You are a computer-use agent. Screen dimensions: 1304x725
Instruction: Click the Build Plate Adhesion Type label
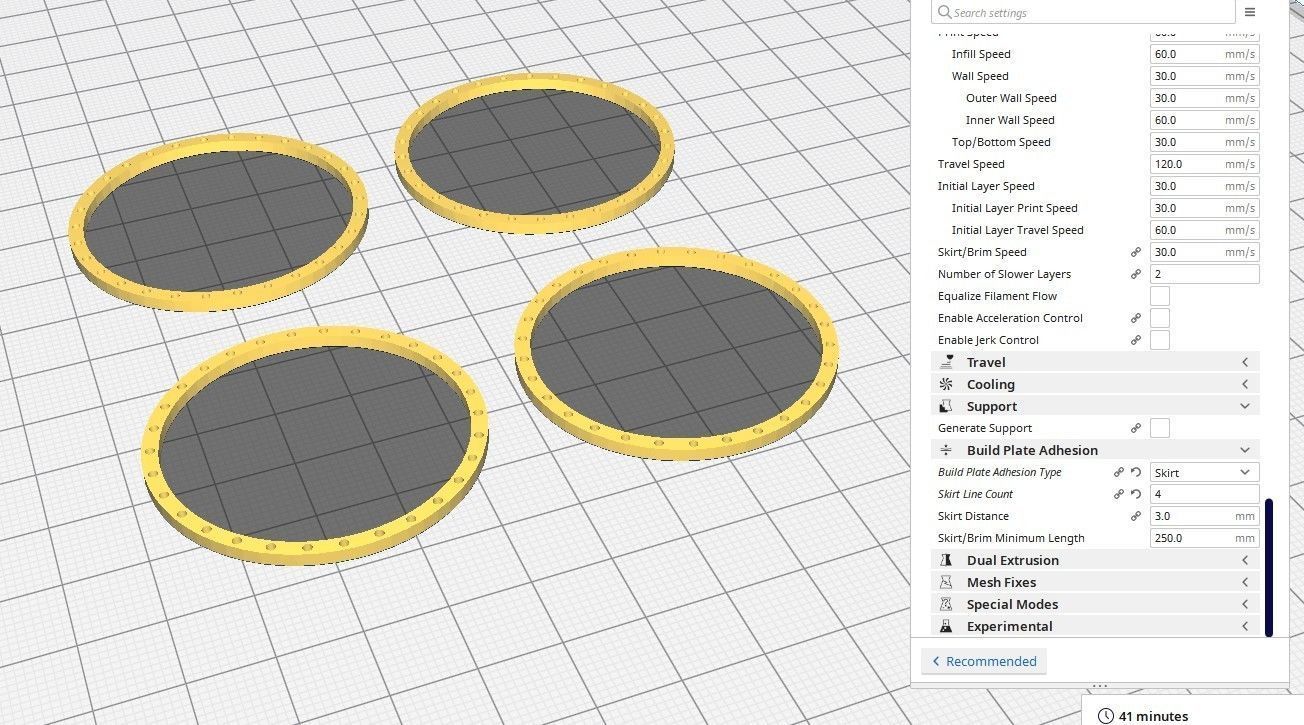1000,472
